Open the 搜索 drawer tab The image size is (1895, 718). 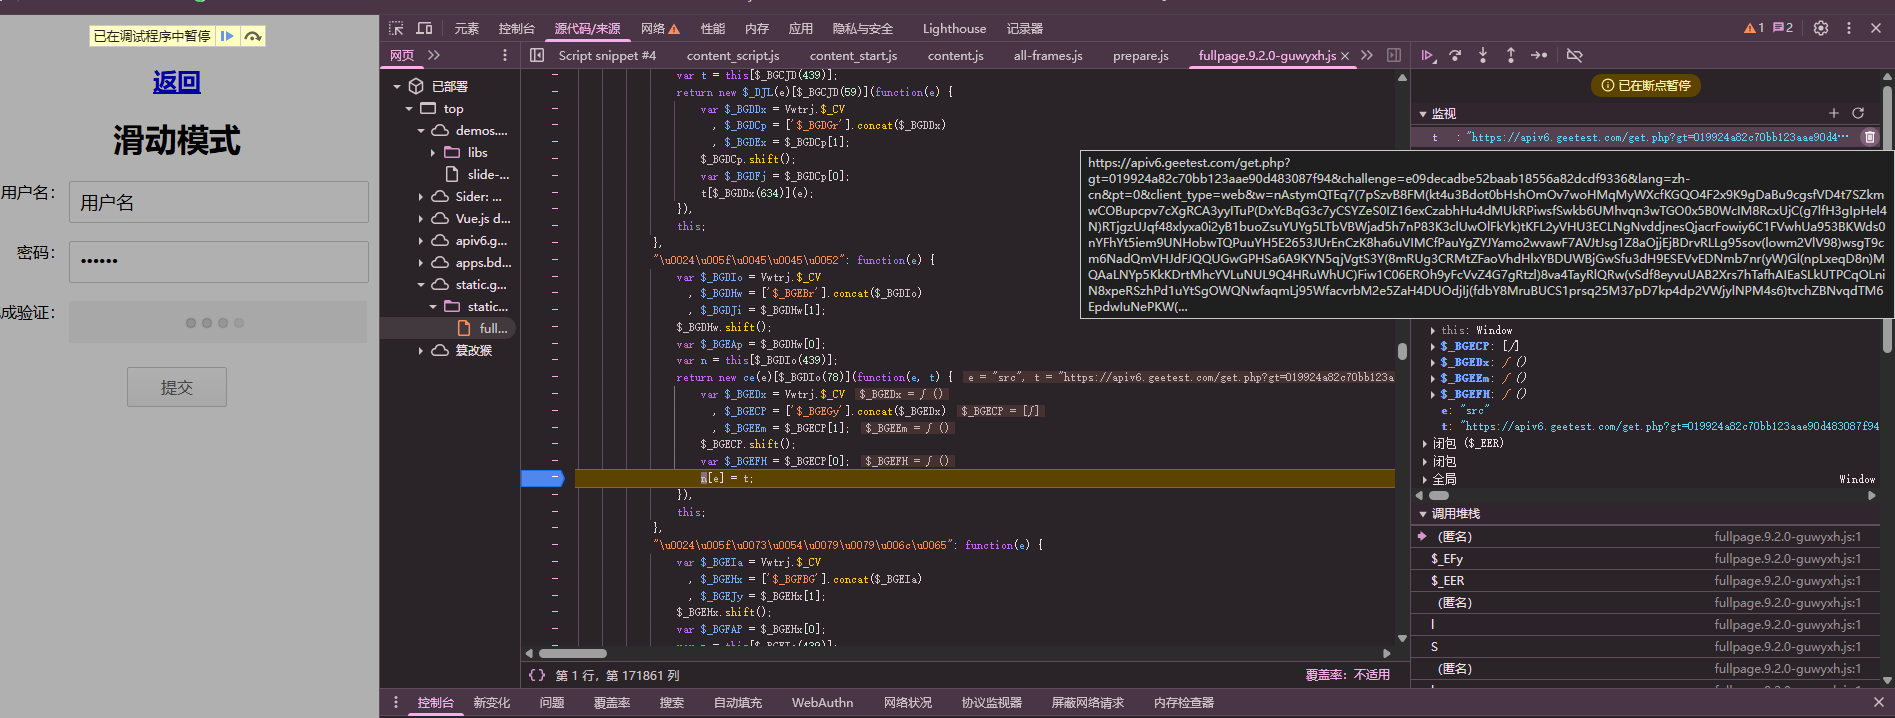672,702
